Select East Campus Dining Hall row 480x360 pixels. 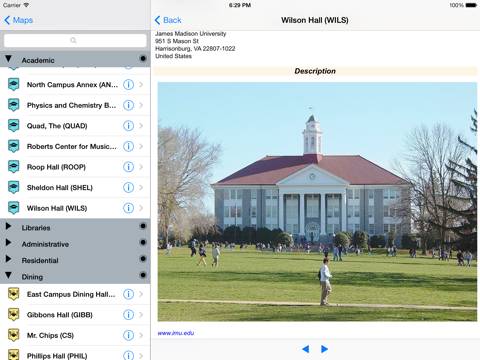coord(75,294)
